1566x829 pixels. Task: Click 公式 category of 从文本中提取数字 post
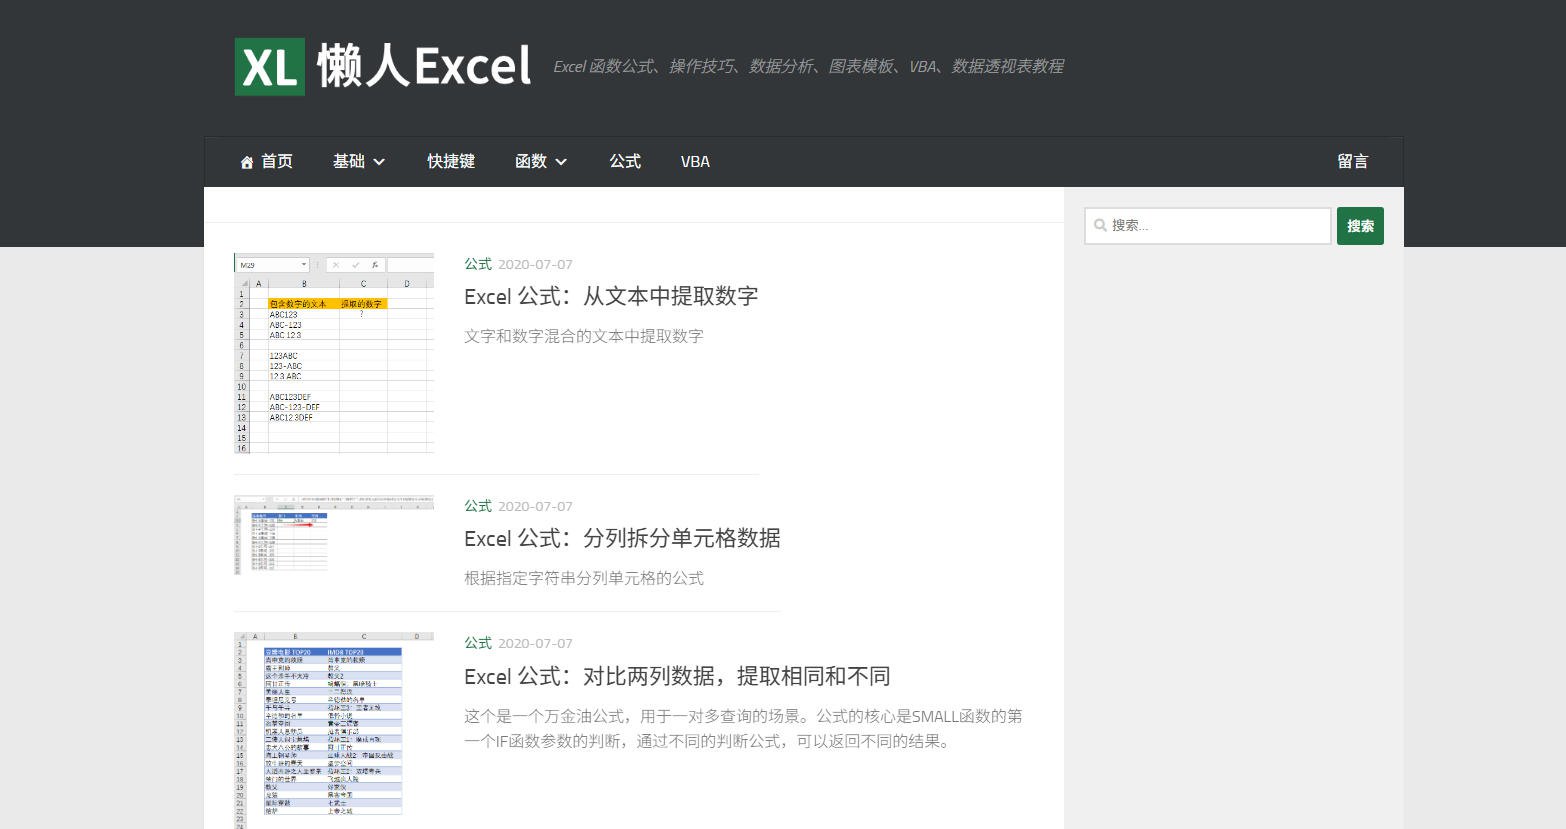[478, 264]
